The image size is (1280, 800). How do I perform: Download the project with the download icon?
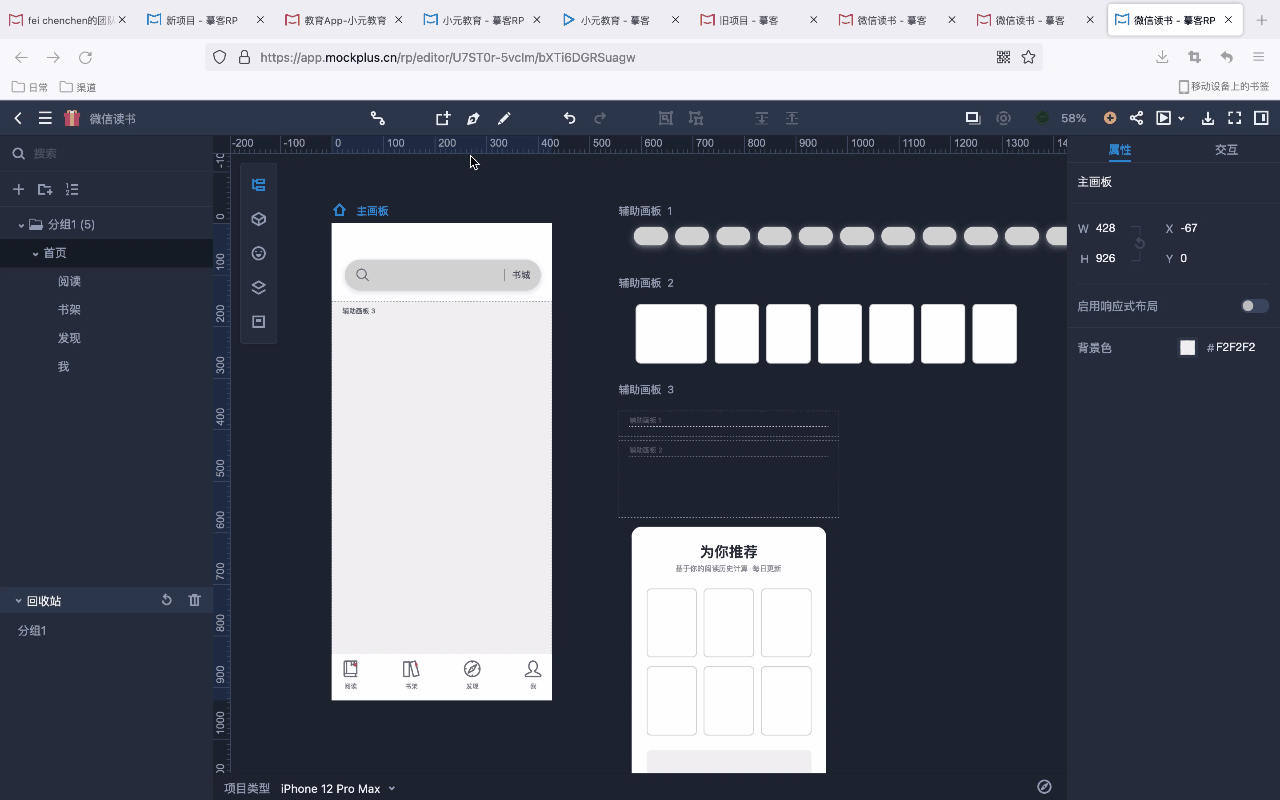pyautogui.click(x=1207, y=118)
